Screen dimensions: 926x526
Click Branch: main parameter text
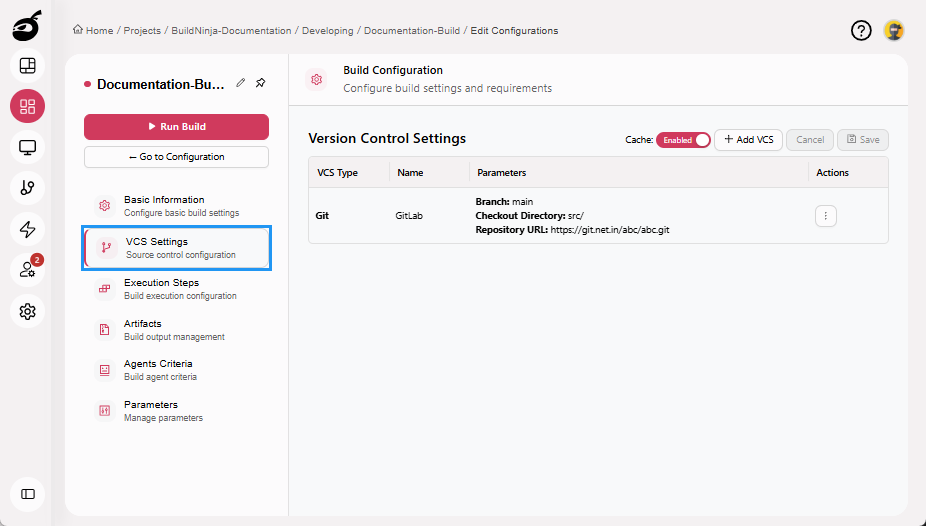(x=504, y=201)
